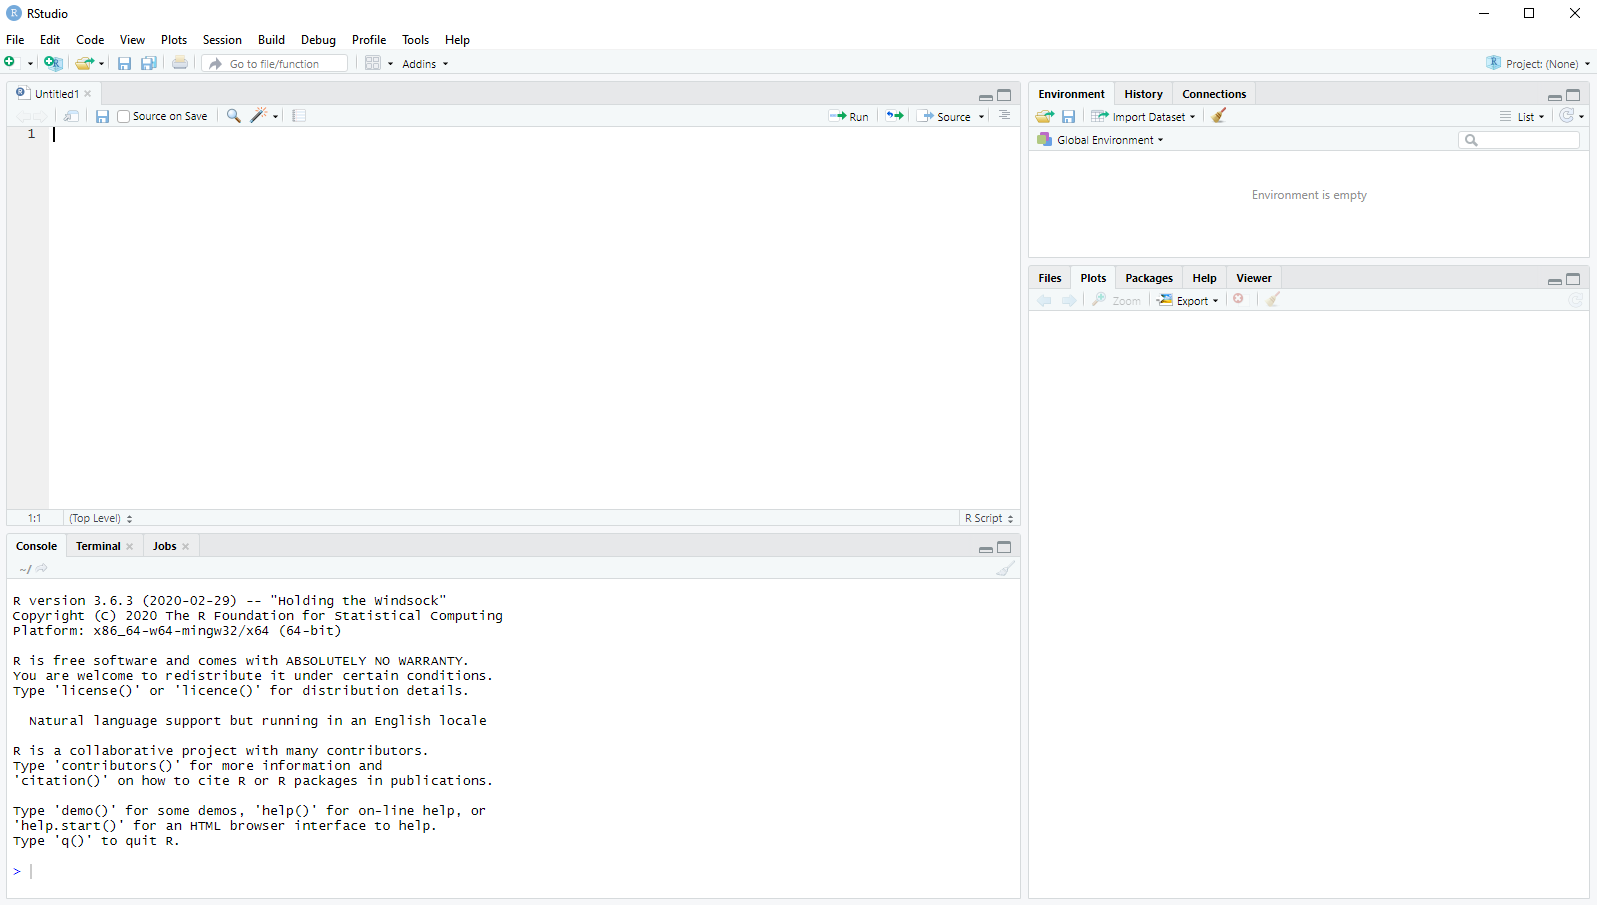
Task: Create a new R project
Action: coord(53,63)
